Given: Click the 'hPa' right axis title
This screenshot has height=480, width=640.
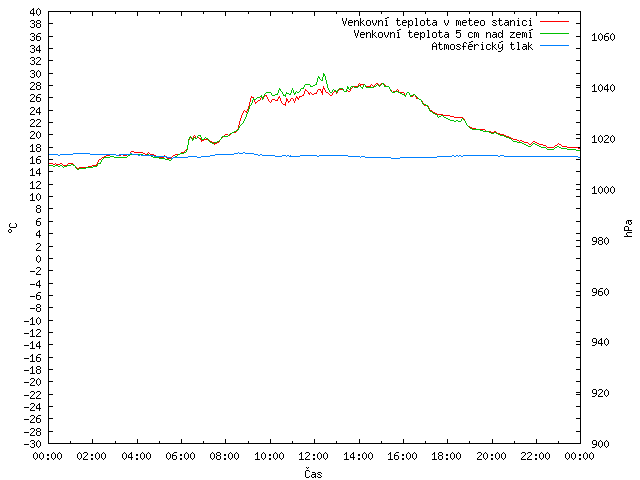Looking at the screenshot, I should [x=628, y=228].
